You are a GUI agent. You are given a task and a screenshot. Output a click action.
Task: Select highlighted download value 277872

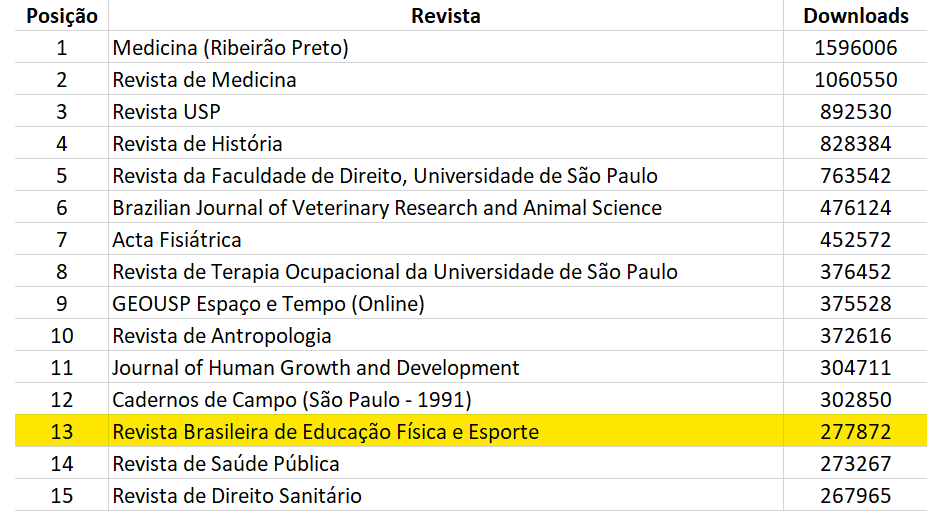coord(855,431)
